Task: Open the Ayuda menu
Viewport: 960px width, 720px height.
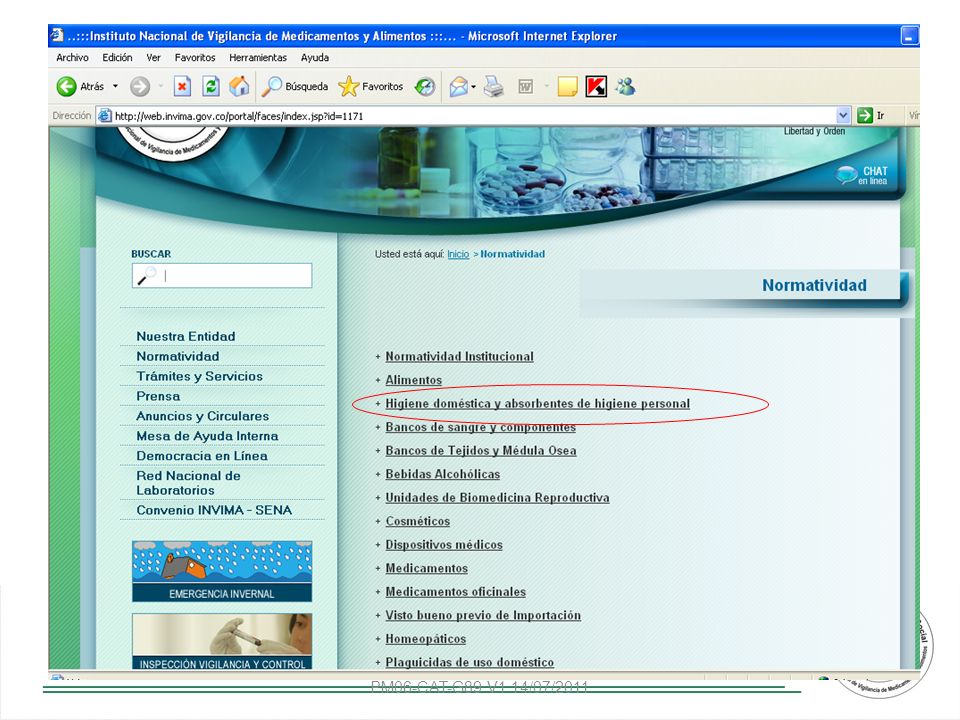Action: [x=315, y=58]
